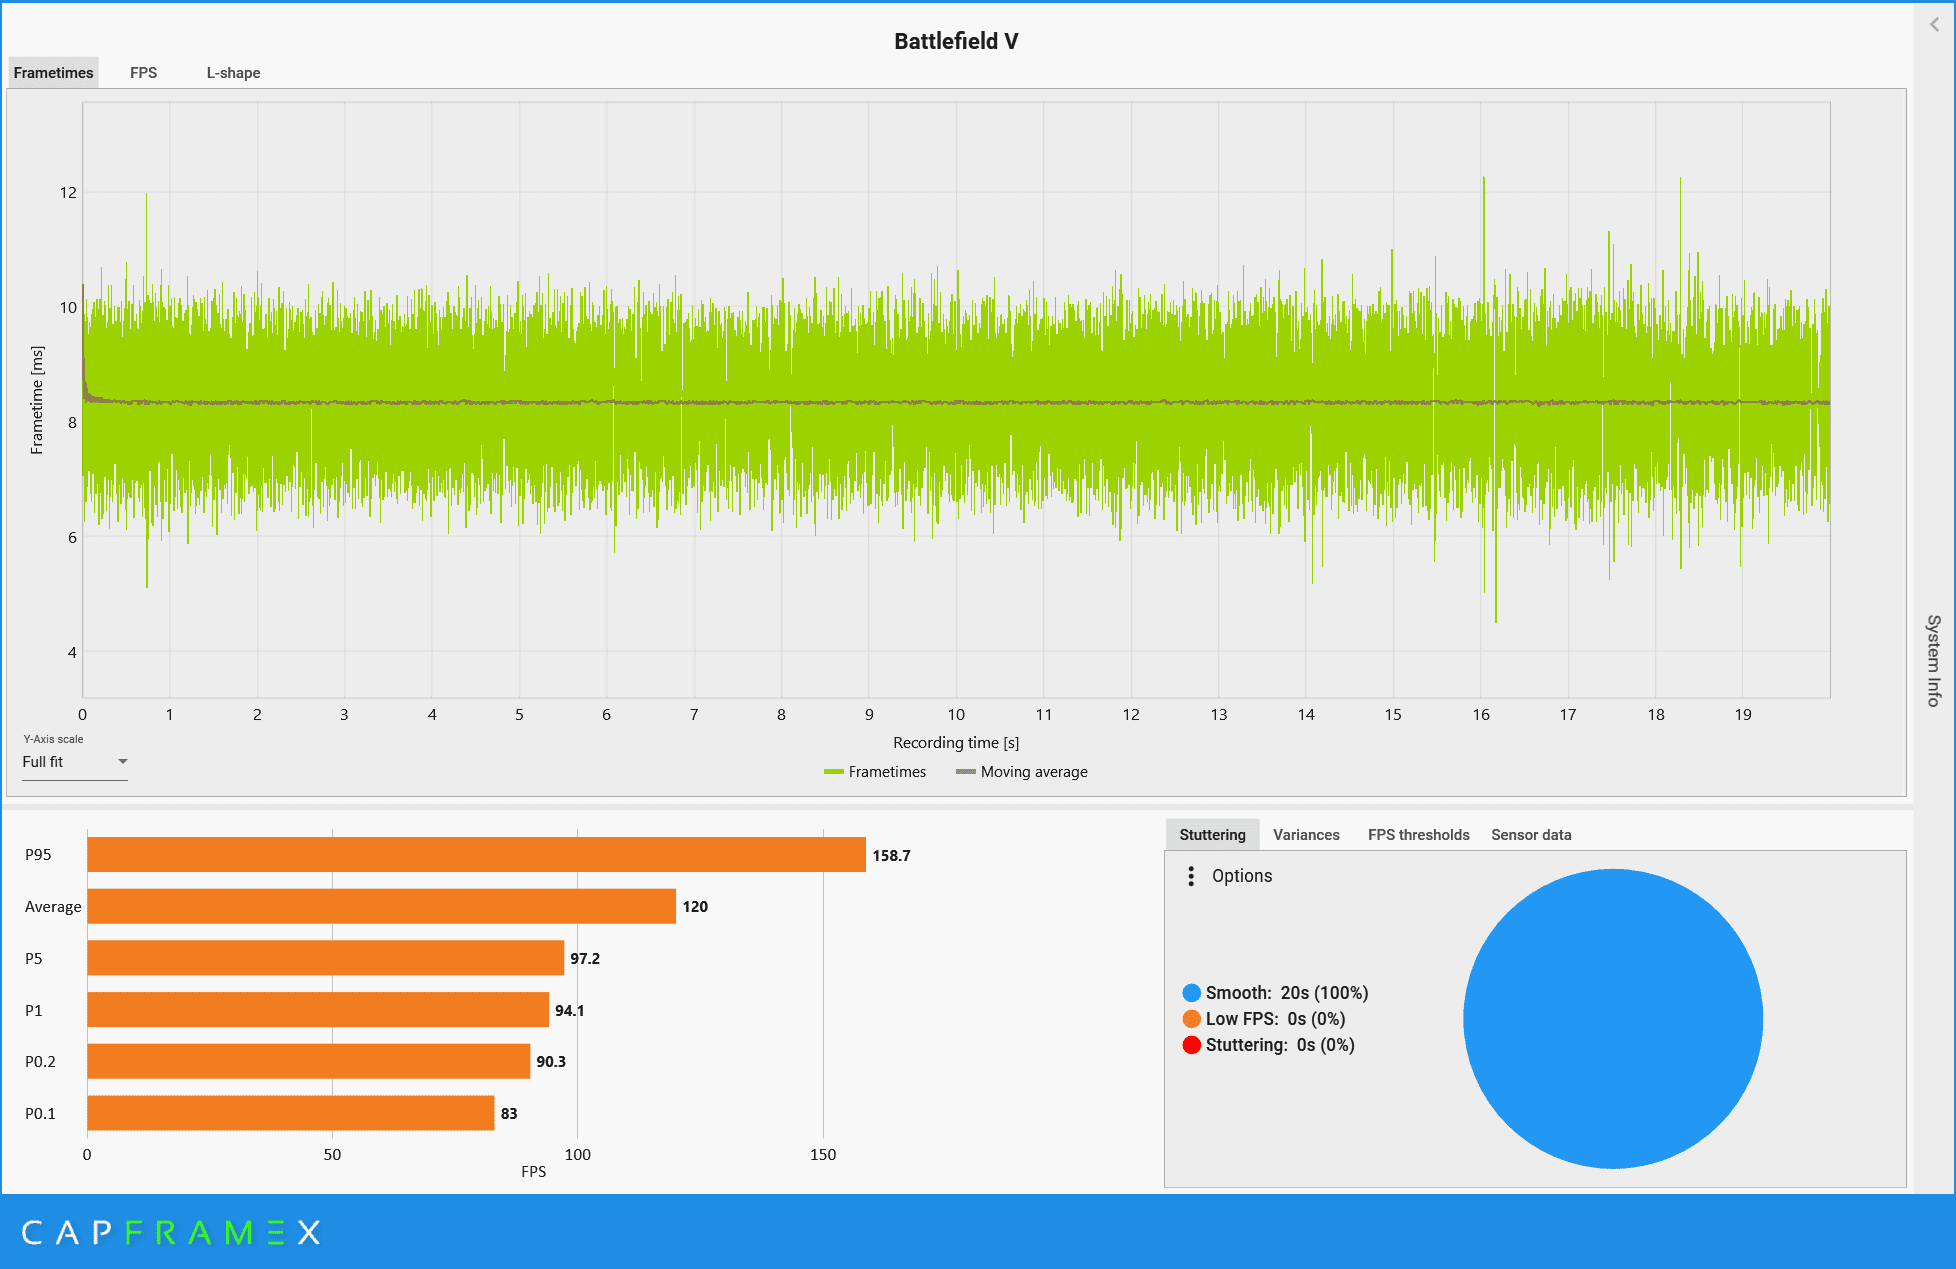Image resolution: width=1956 pixels, height=1269 pixels.
Task: Show the Sensor data tab
Action: [x=1531, y=835]
